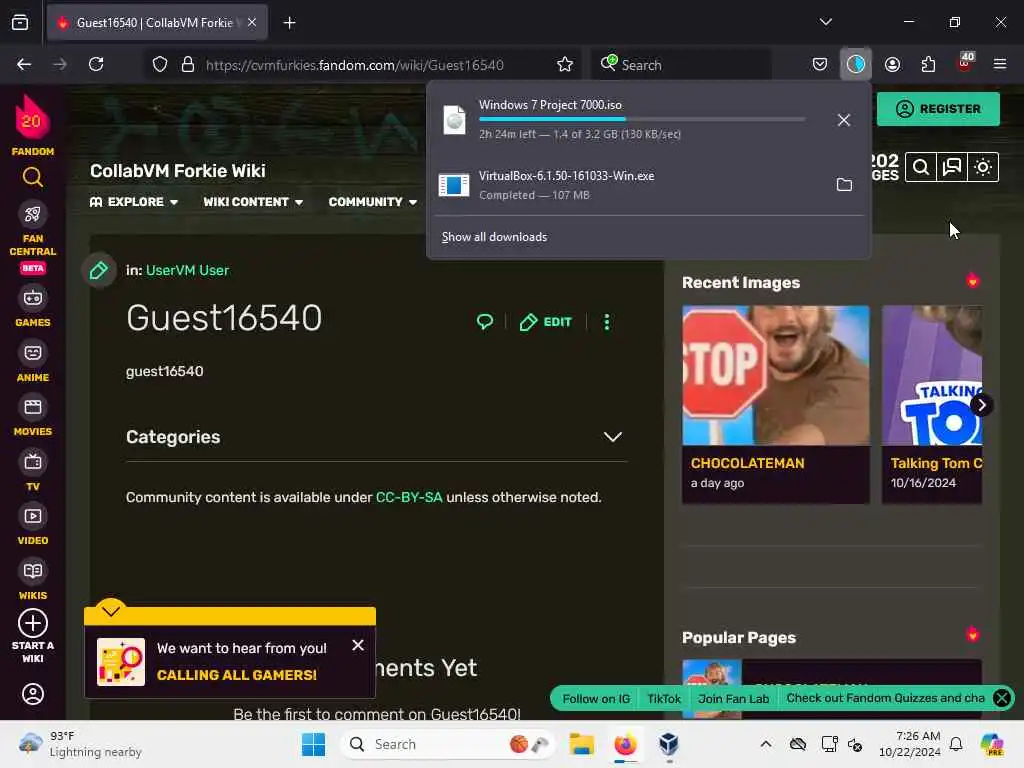List all tabs dropdown arrow
The height and width of the screenshot is (768, 1024).
825,22
